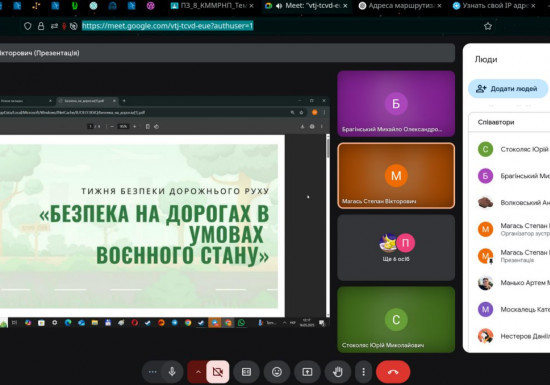This screenshot has width=550, height=385.
Task: Open pinned tab with pink circle icon
Action: click(x=150, y=5)
